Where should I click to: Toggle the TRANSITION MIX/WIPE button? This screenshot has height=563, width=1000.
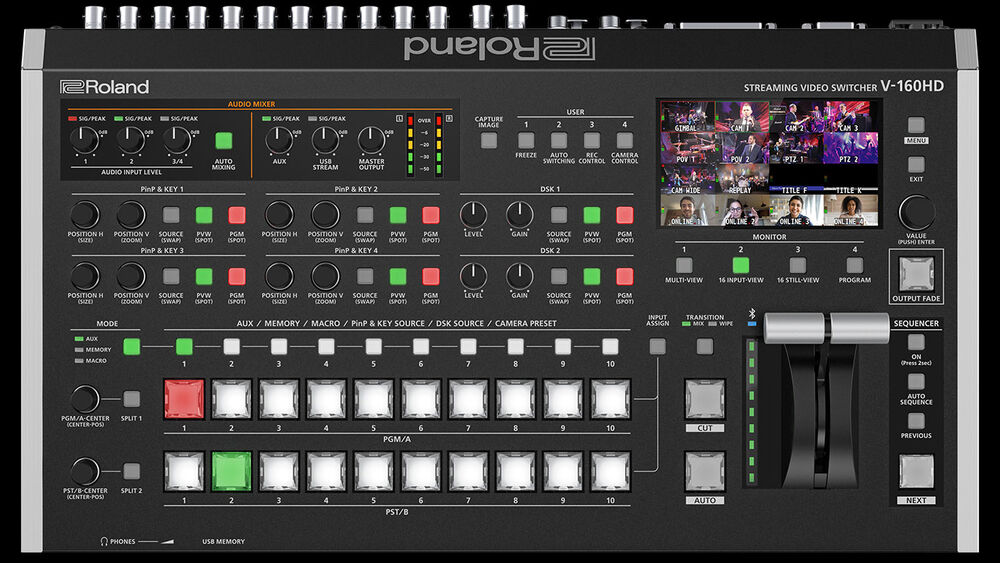(x=705, y=346)
